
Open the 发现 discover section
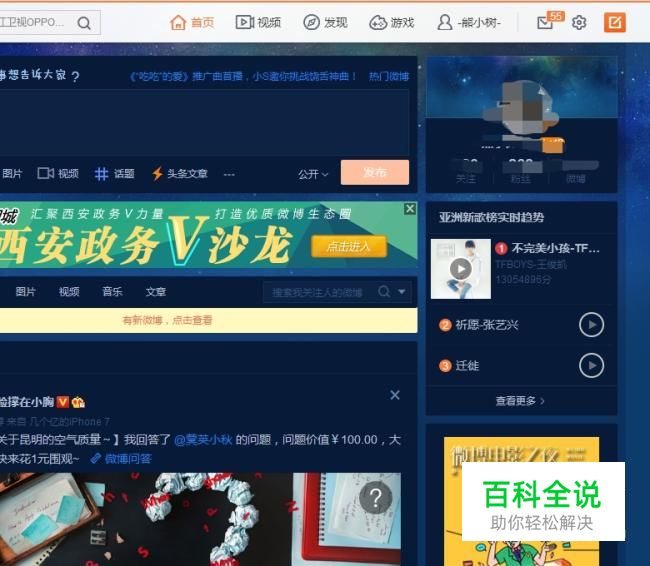tap(325, 22)
